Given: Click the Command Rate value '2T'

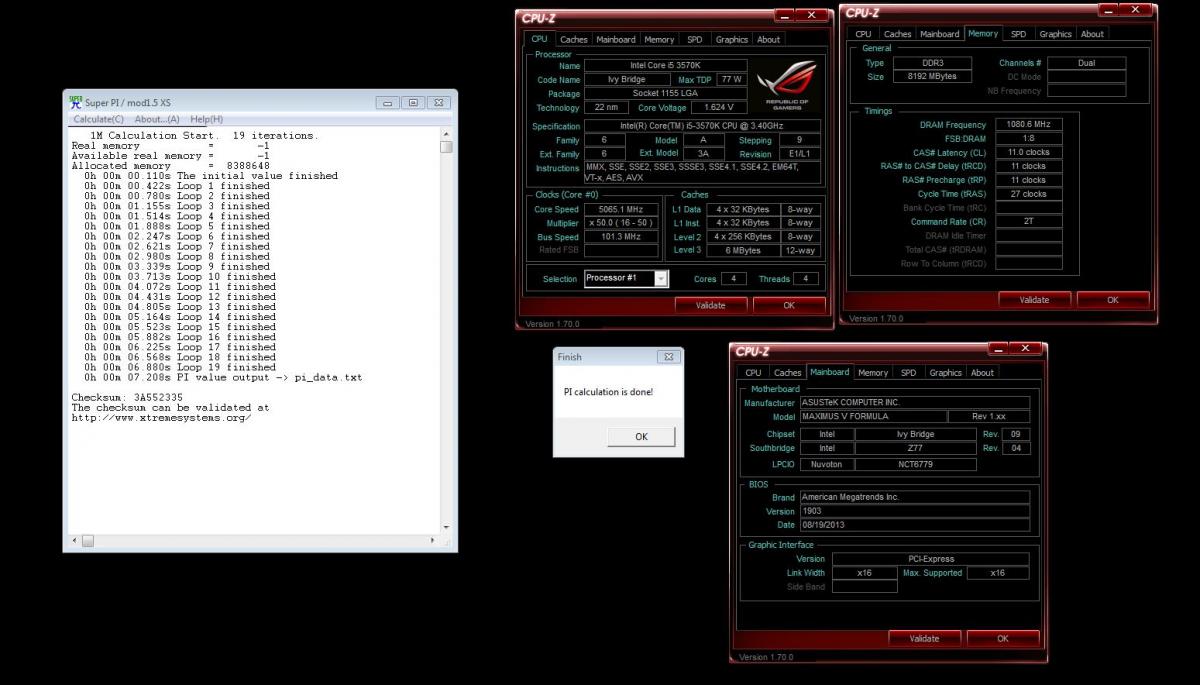Looking at the screenshot, I should pos(1028,221).
